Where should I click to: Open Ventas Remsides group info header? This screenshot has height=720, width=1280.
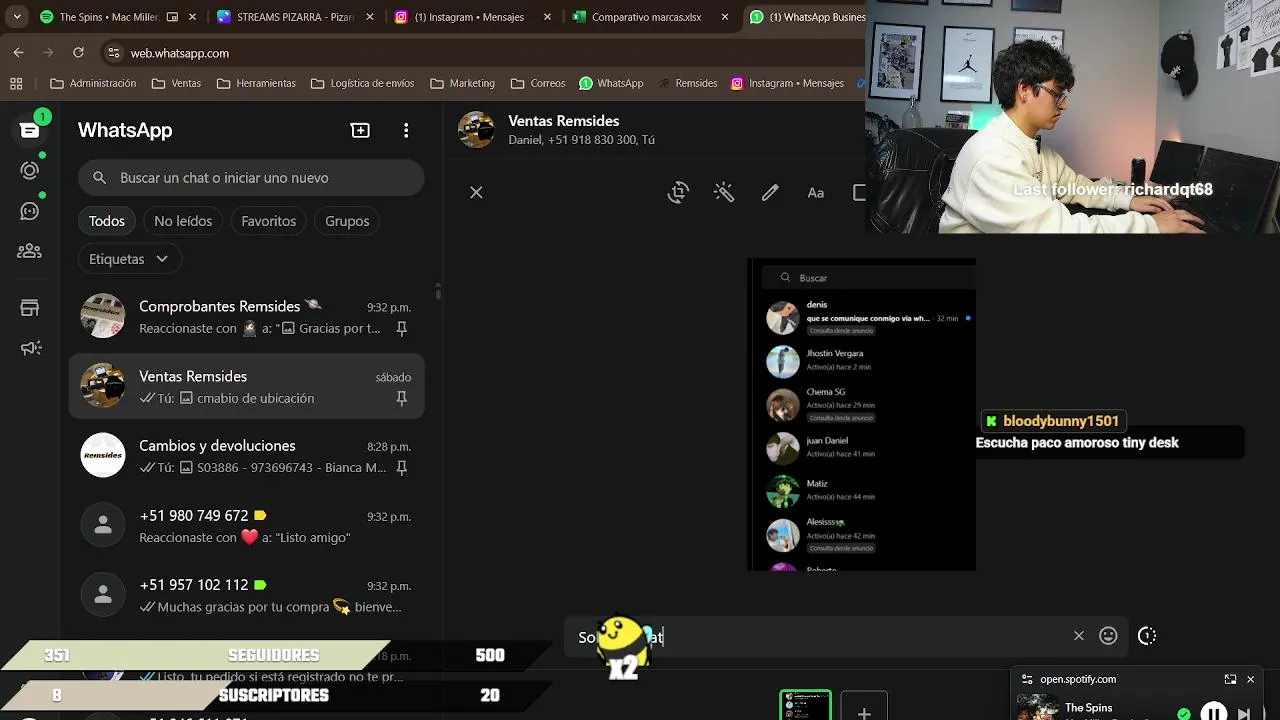coord(581,130)
